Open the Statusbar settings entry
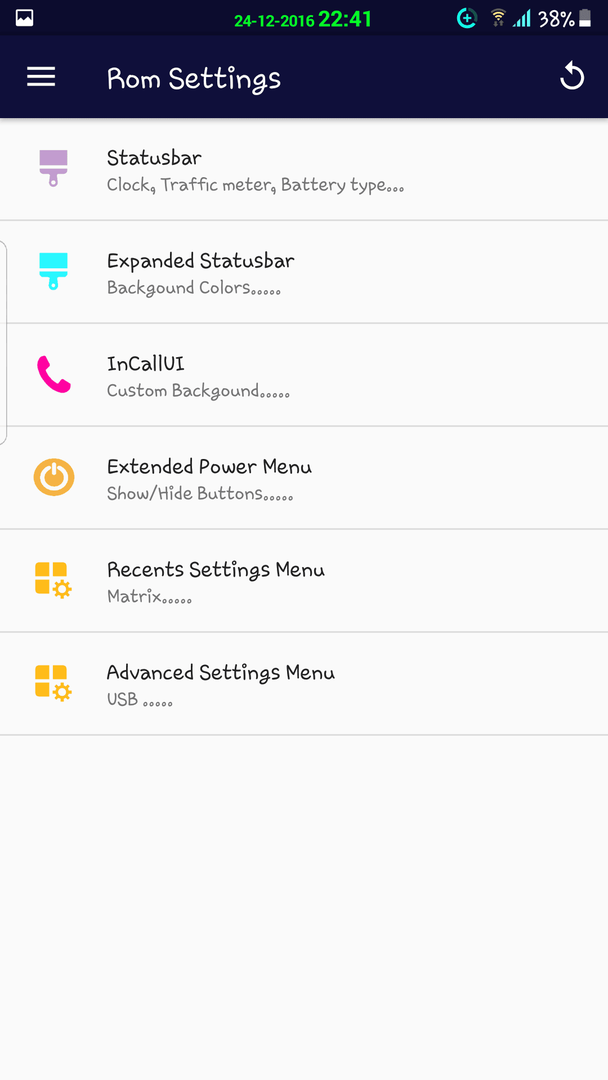Viewport: 608px width, 1080px height. 304,169
